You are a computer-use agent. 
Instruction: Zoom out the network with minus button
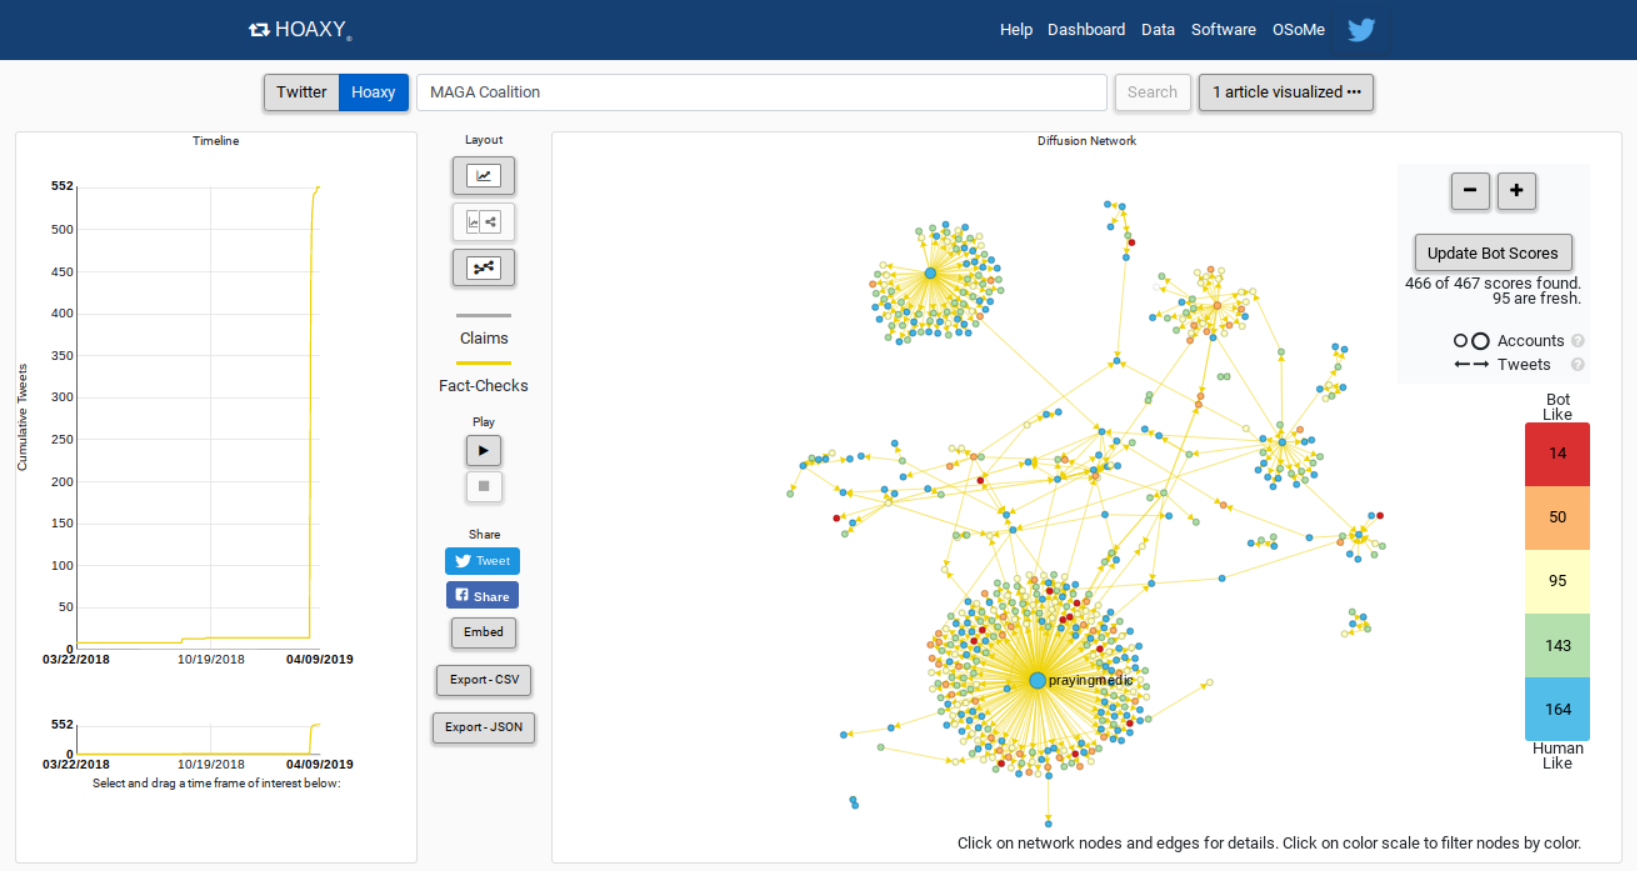[x=1470, y=191]
